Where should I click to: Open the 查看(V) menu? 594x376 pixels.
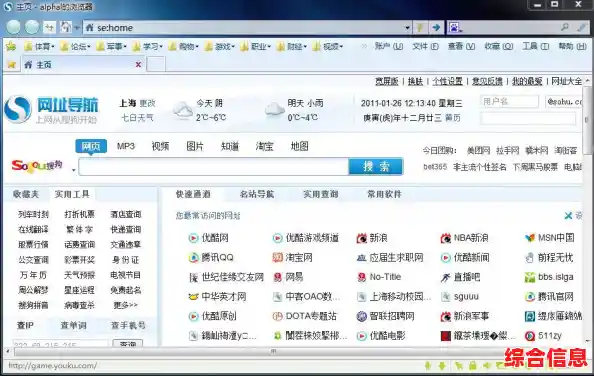461,46
